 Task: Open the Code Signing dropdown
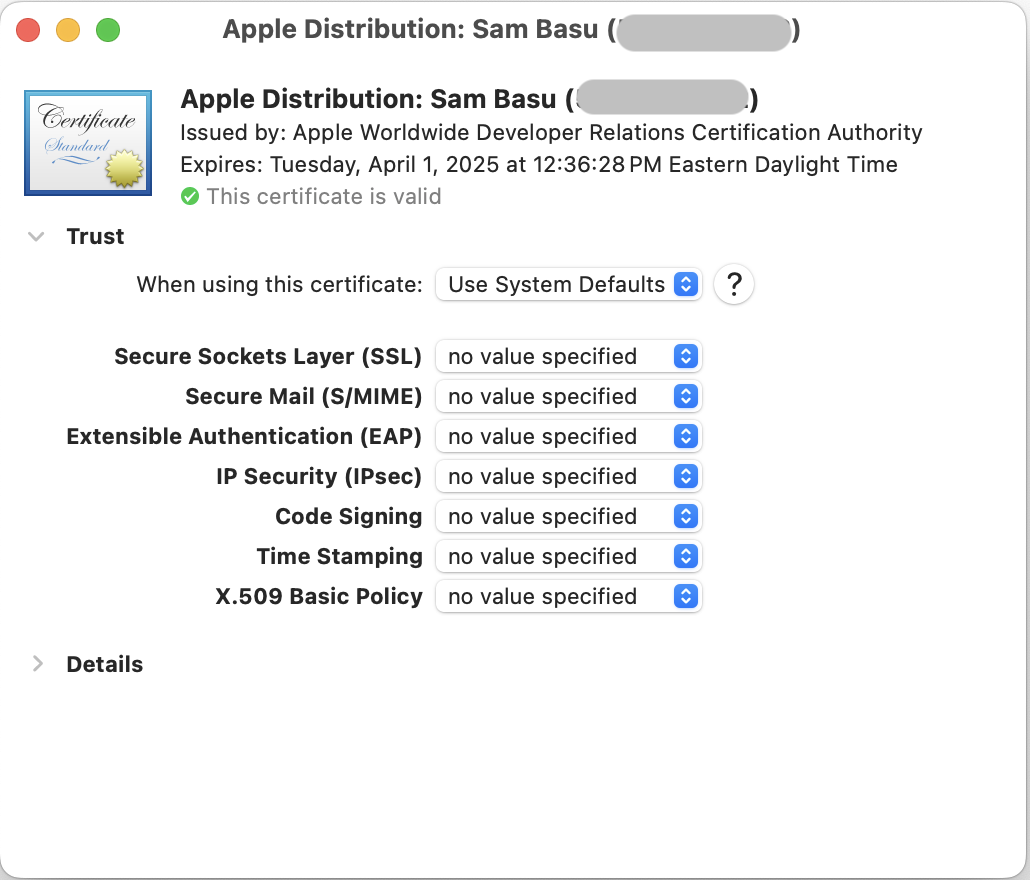tap(569, 517)
